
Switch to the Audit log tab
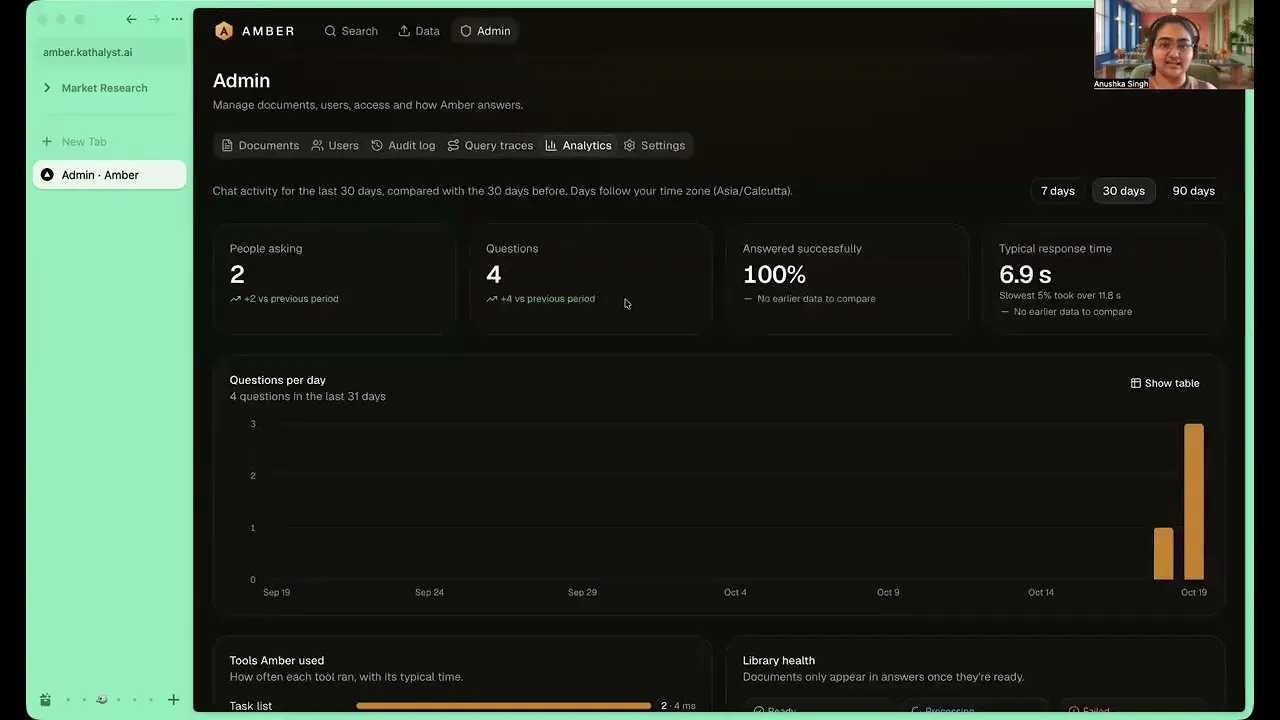403,145
